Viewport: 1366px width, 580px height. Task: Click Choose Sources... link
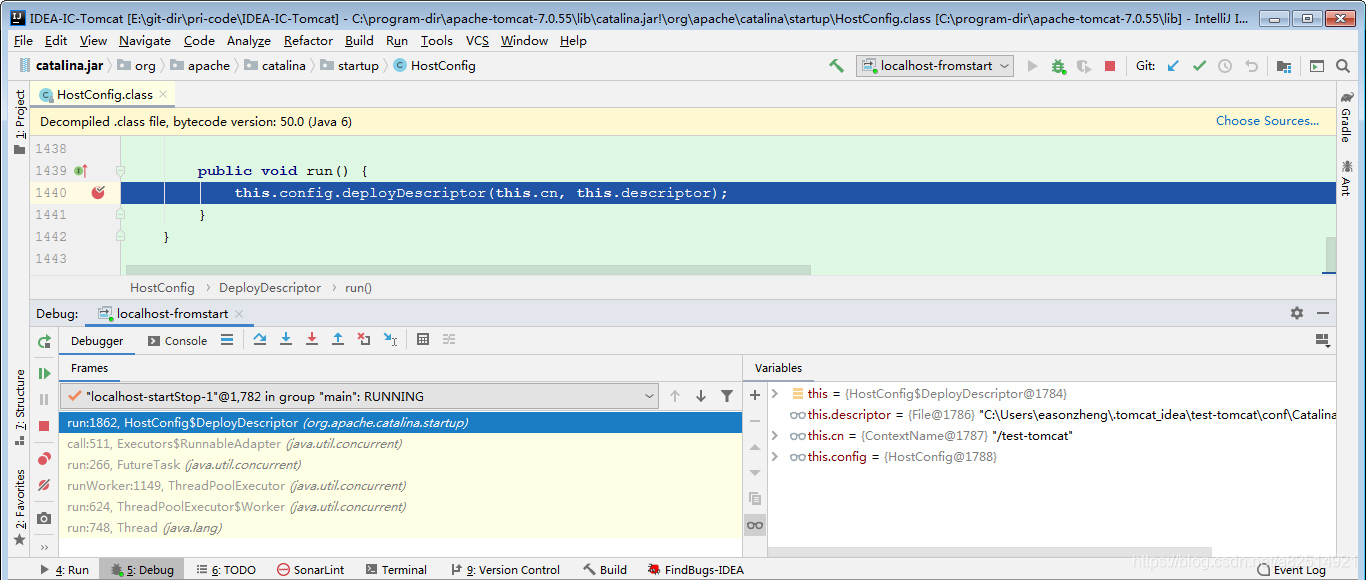pyautogui.click(x=1267, y=121)
